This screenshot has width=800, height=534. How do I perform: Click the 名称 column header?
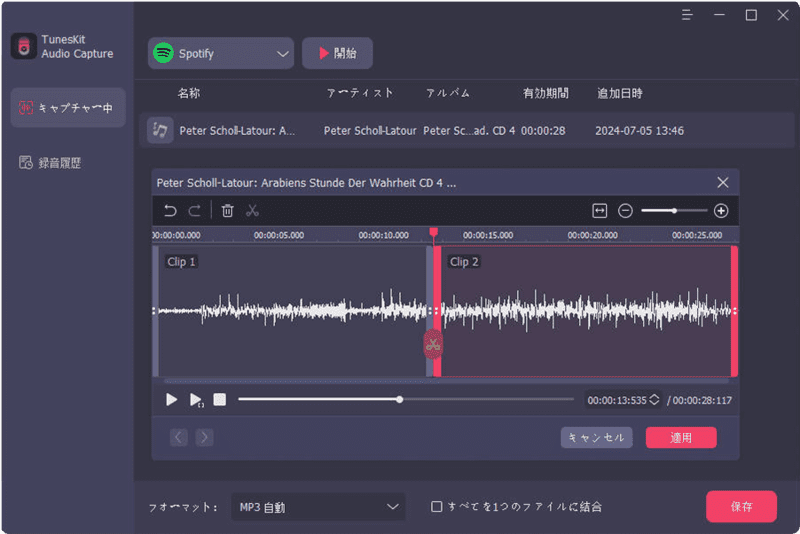click(x=189, y=93)
